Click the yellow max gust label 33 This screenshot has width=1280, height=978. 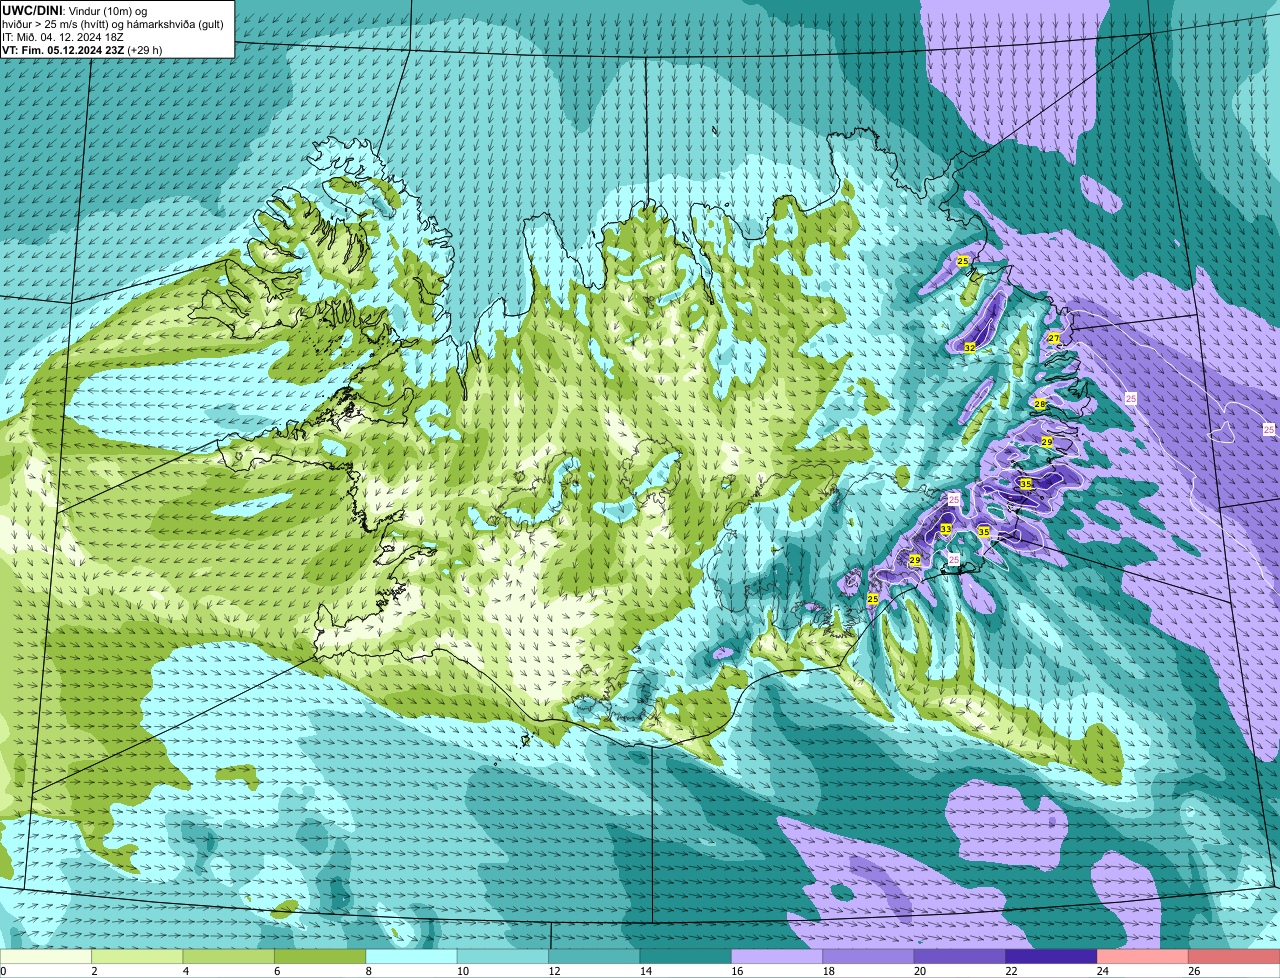click(945, 528)
